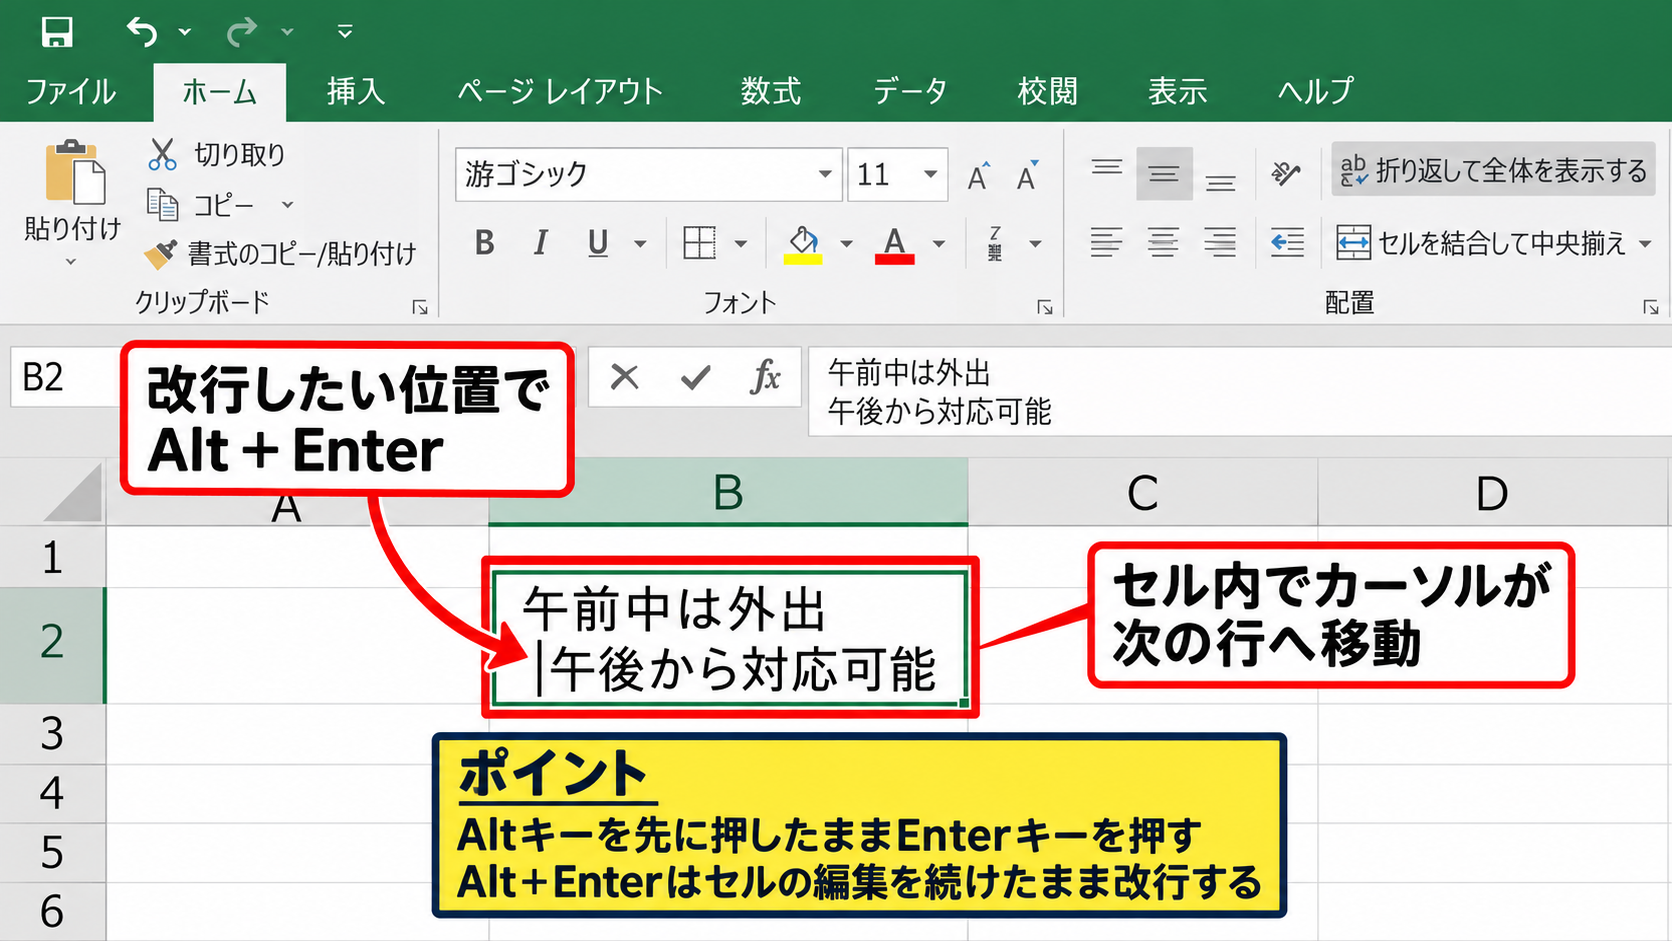Image resolution: width=1672 pixels, height=941 pixels.
Task: Click align text right icon
Action: [x=1220, y=243]
